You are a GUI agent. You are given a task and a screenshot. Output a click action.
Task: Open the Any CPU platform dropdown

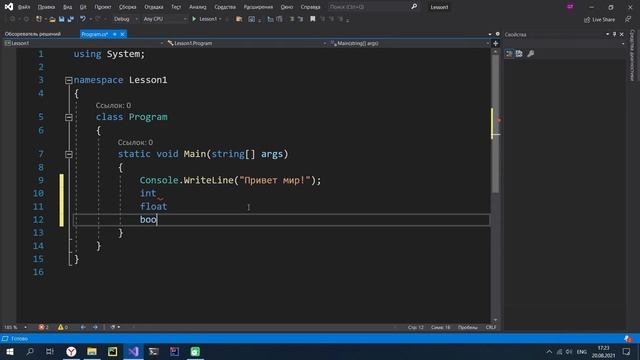(x=165, y=19)
